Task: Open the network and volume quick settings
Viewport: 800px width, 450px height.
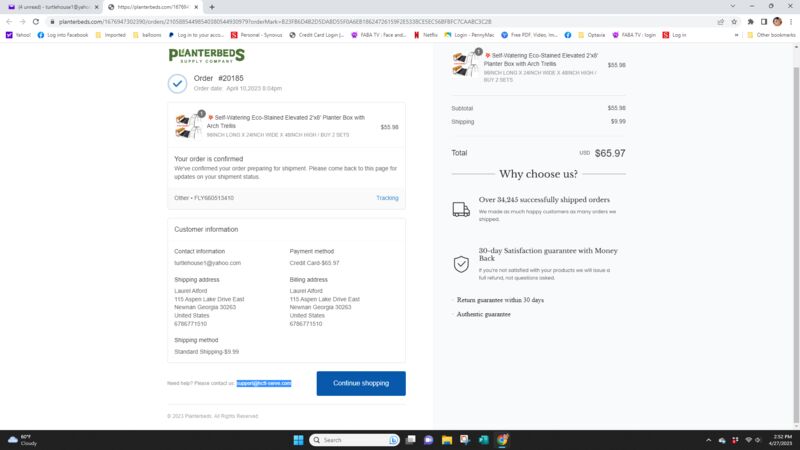Action: coord(753,440)
